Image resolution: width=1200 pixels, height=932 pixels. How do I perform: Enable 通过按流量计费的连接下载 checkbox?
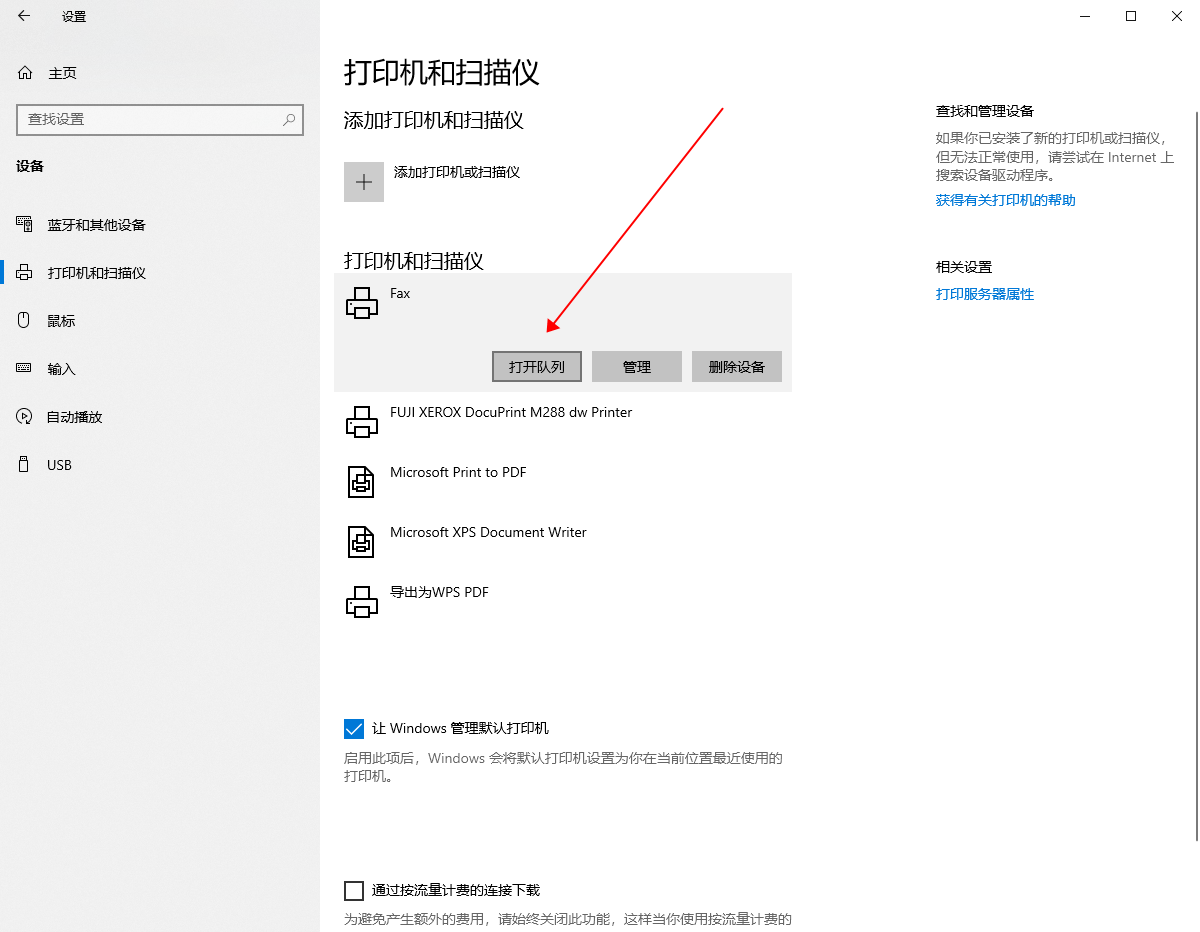pos(354,890)
